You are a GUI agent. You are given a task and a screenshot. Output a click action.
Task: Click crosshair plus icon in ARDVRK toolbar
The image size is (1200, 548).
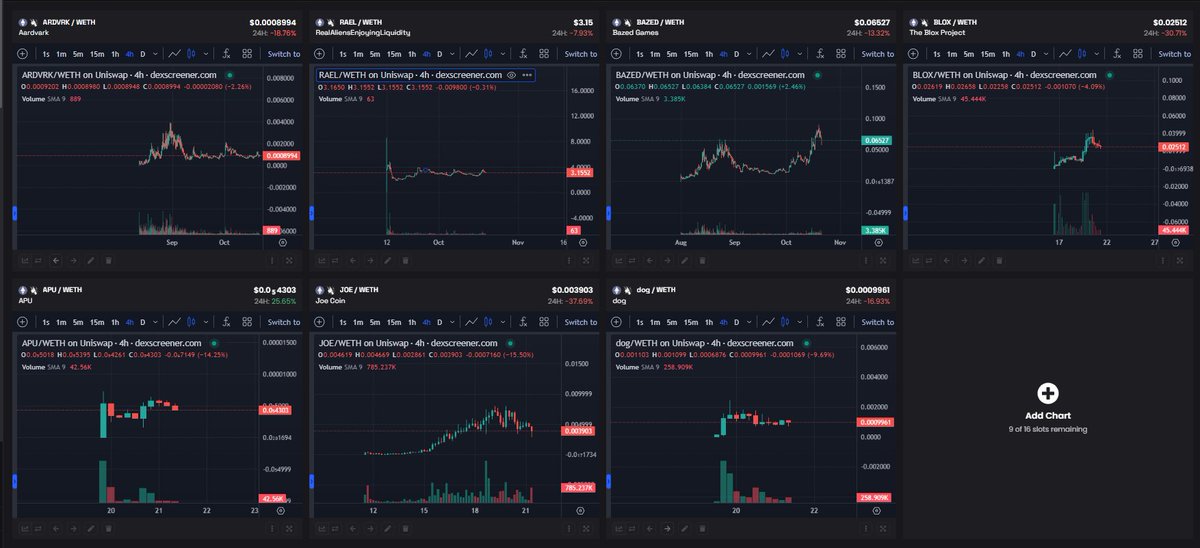(22, 54)
